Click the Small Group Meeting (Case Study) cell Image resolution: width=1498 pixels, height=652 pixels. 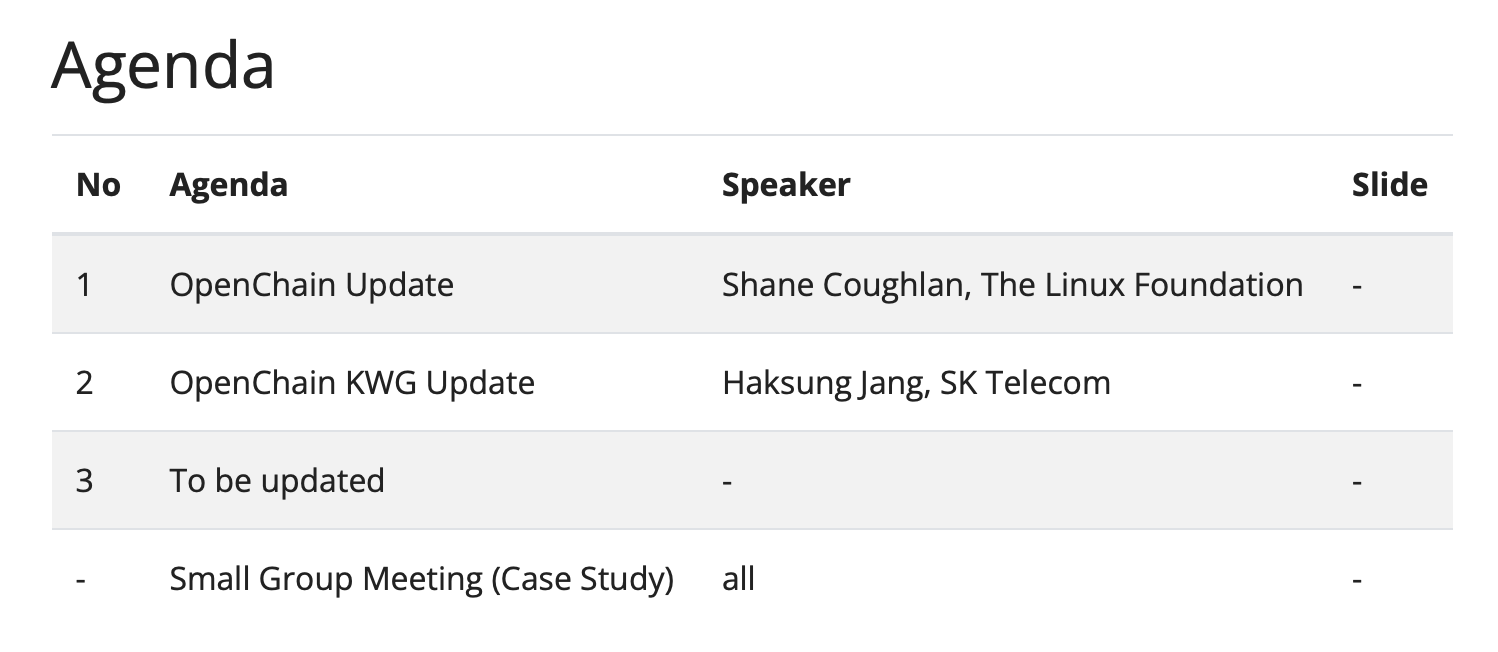coord(421,579)
